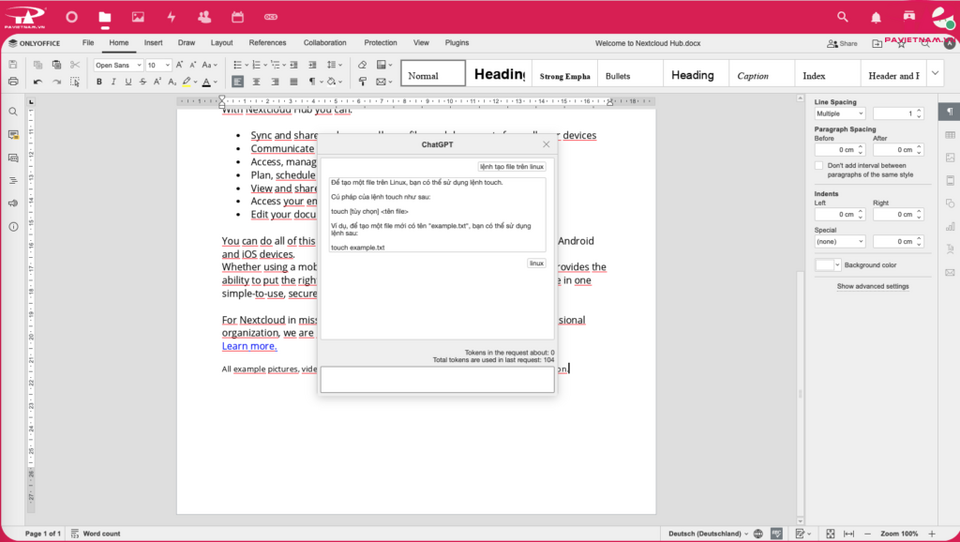This screenshot has width=960, height=542.
Task: Increase paragraph indent
Action: (312, 65)
